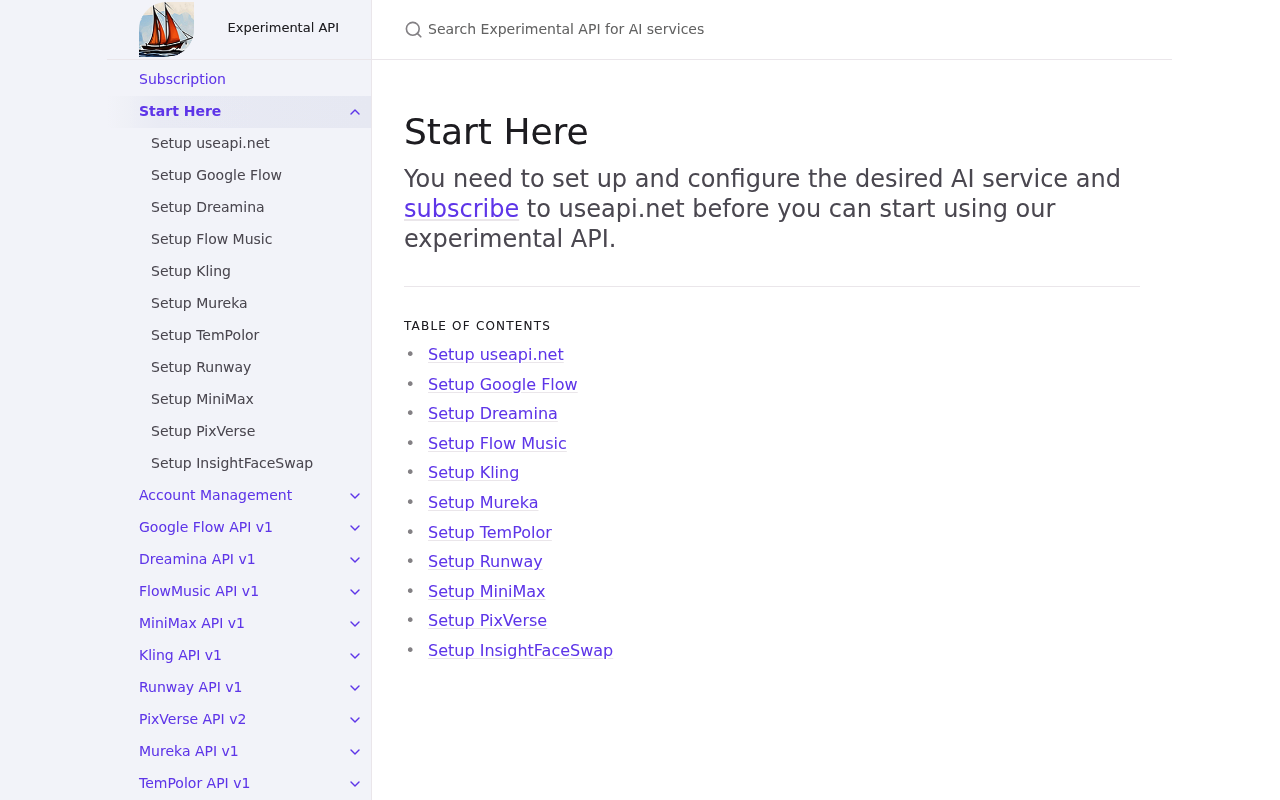Open Setup Dreamina in table of contents
1280x800 pixels.
click(493, 414)
